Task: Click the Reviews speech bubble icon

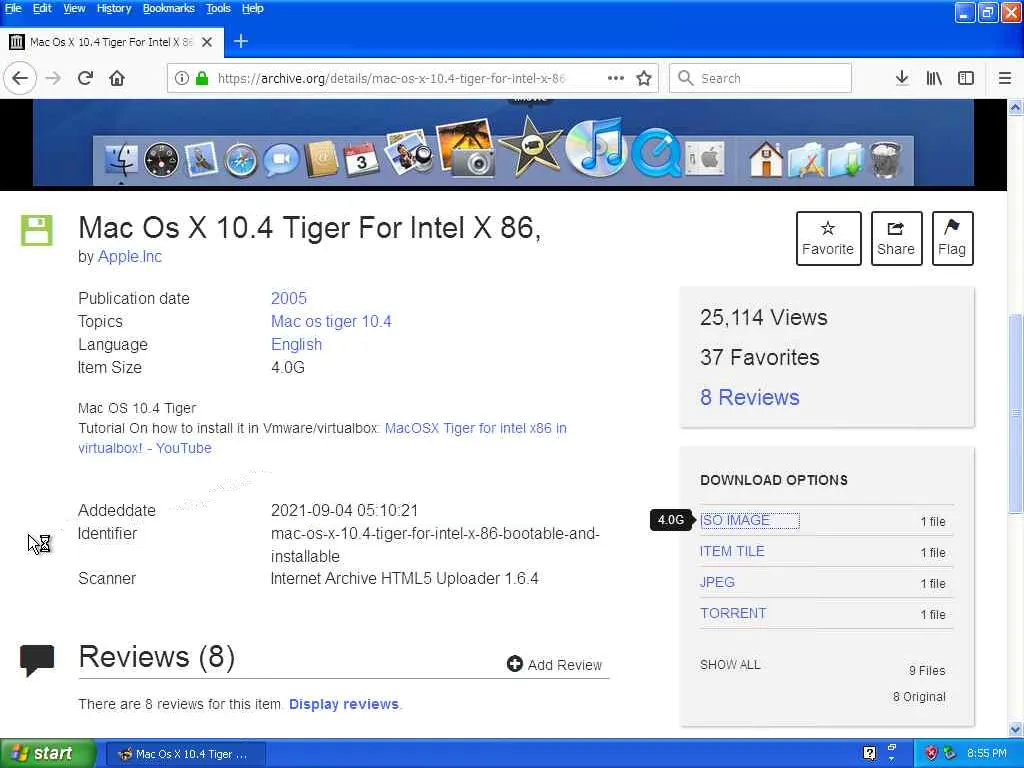Action: [x=37, y=660]
